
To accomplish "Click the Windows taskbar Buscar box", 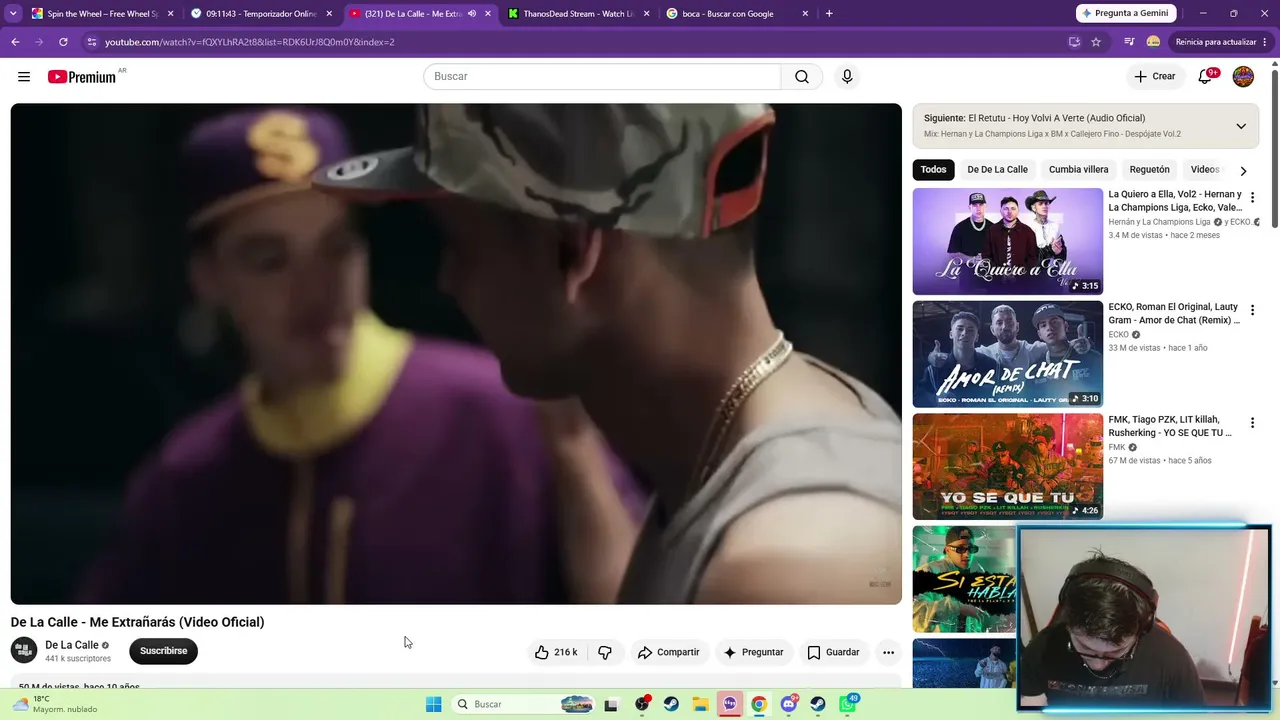I will click(x=523, y=704).
